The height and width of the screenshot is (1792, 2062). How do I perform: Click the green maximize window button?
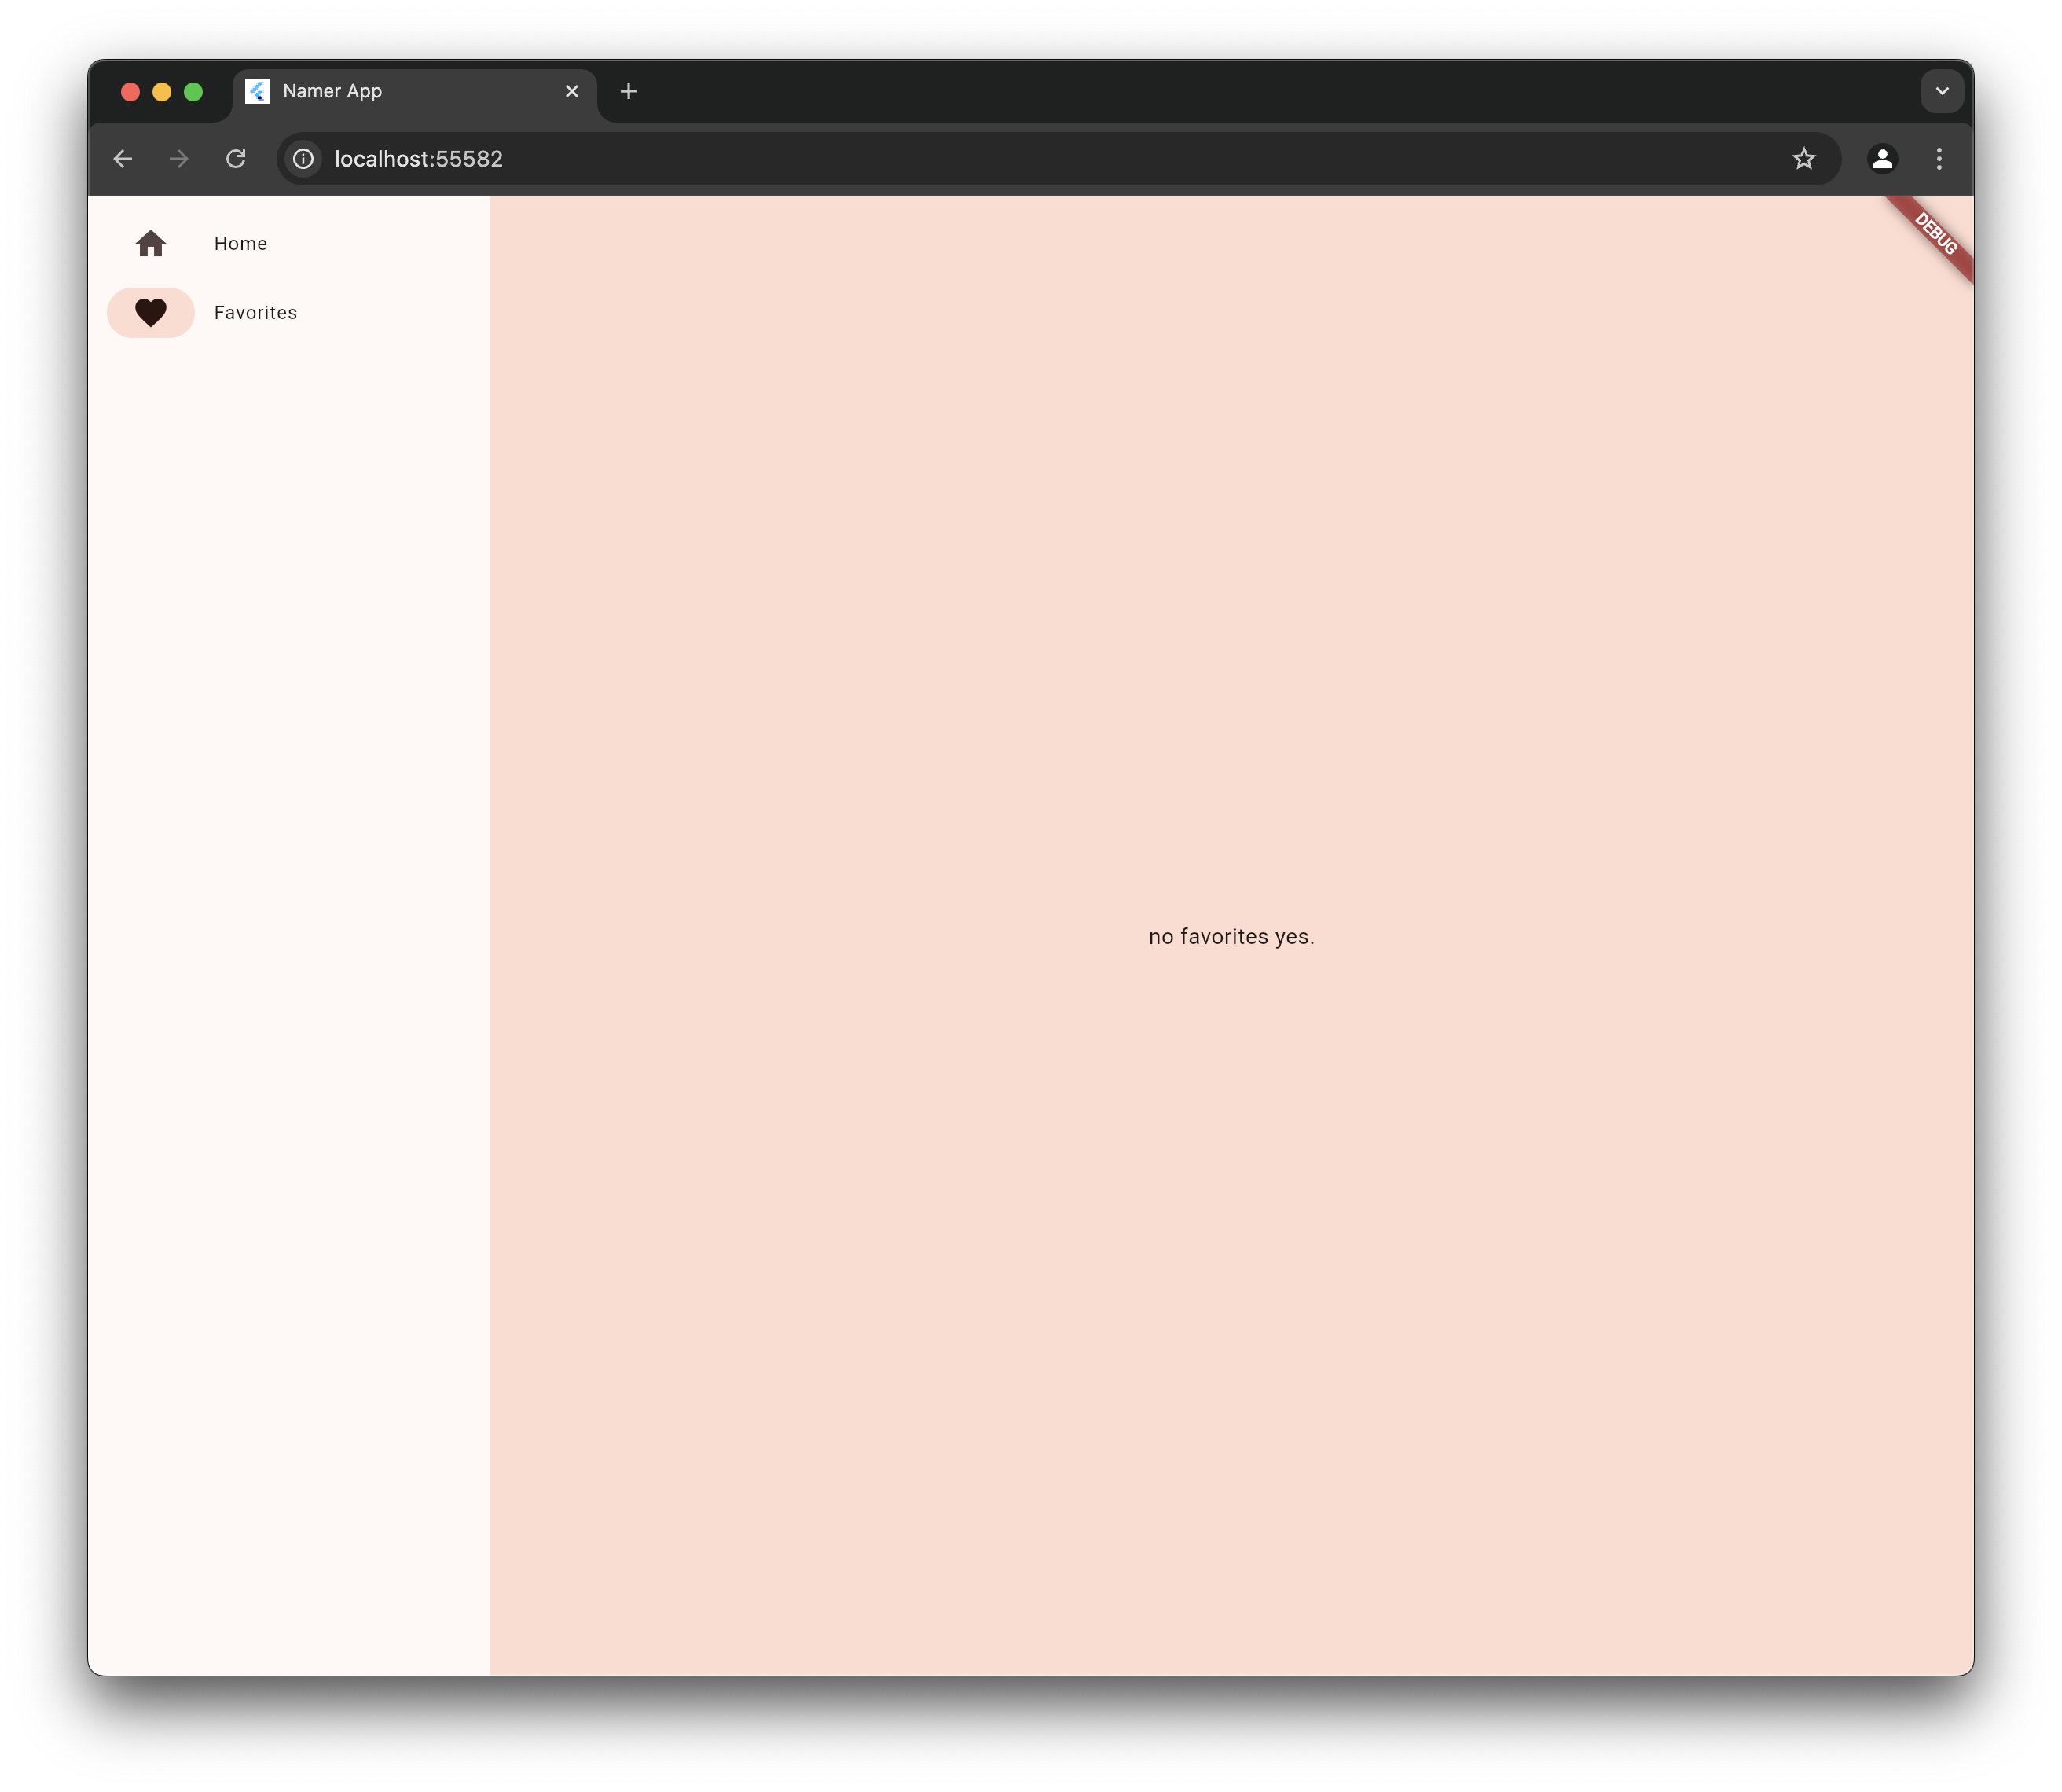[193, 92]
